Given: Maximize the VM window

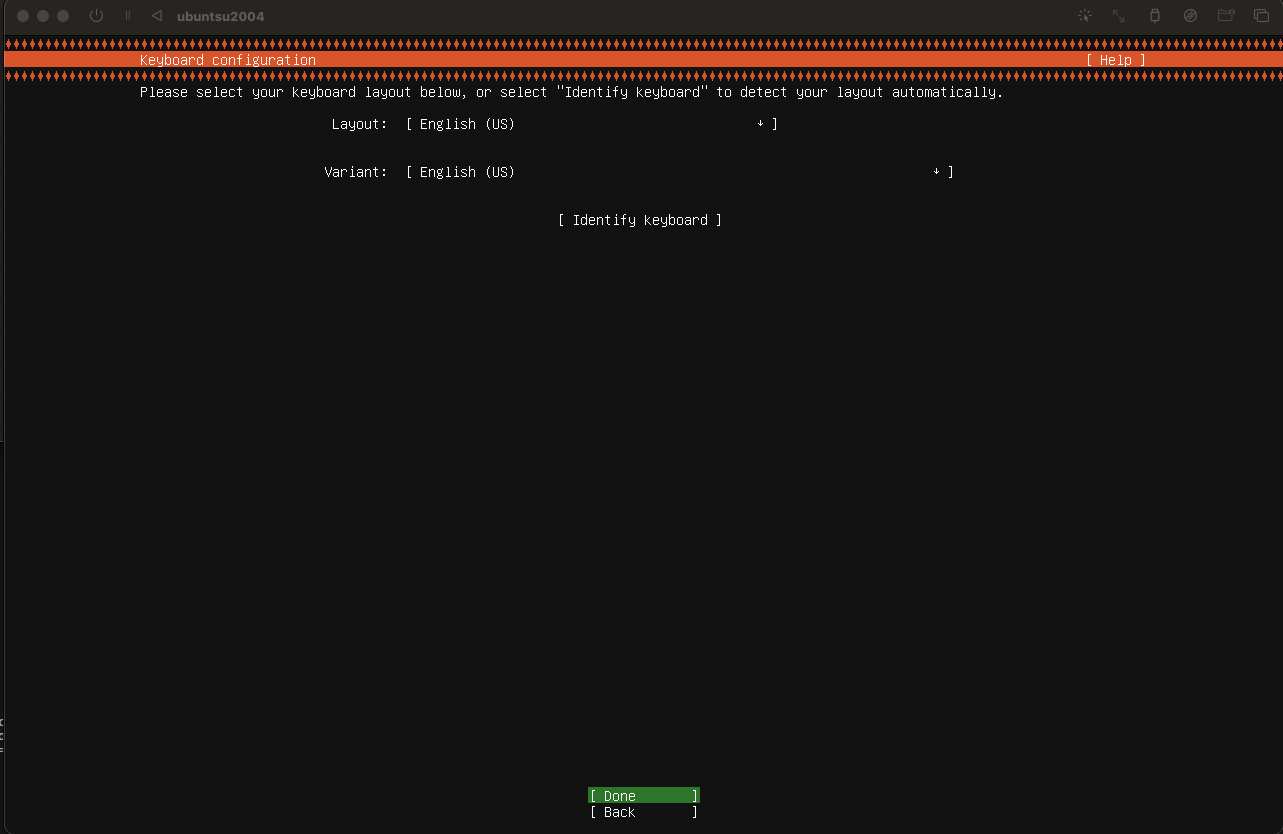Looking at the screenshot, I should 63,16.
